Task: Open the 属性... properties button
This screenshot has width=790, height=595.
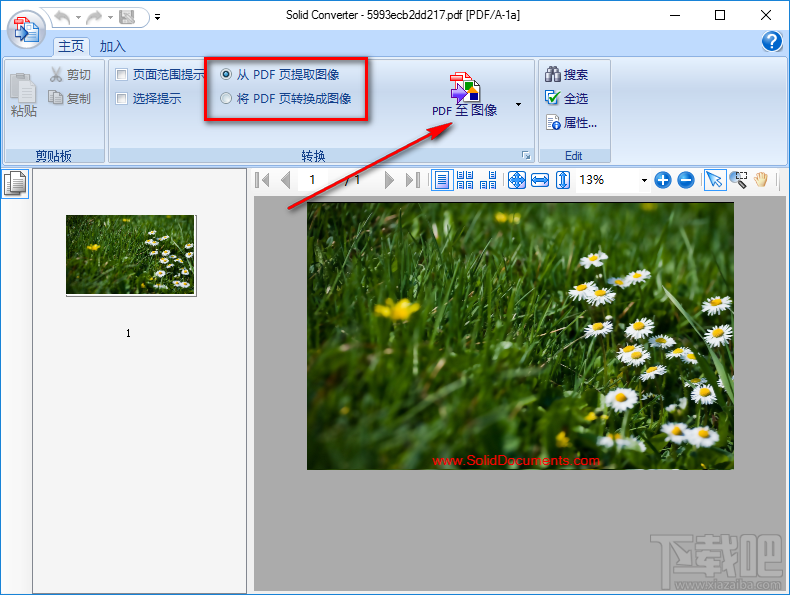Action: (x=571, y=122)
